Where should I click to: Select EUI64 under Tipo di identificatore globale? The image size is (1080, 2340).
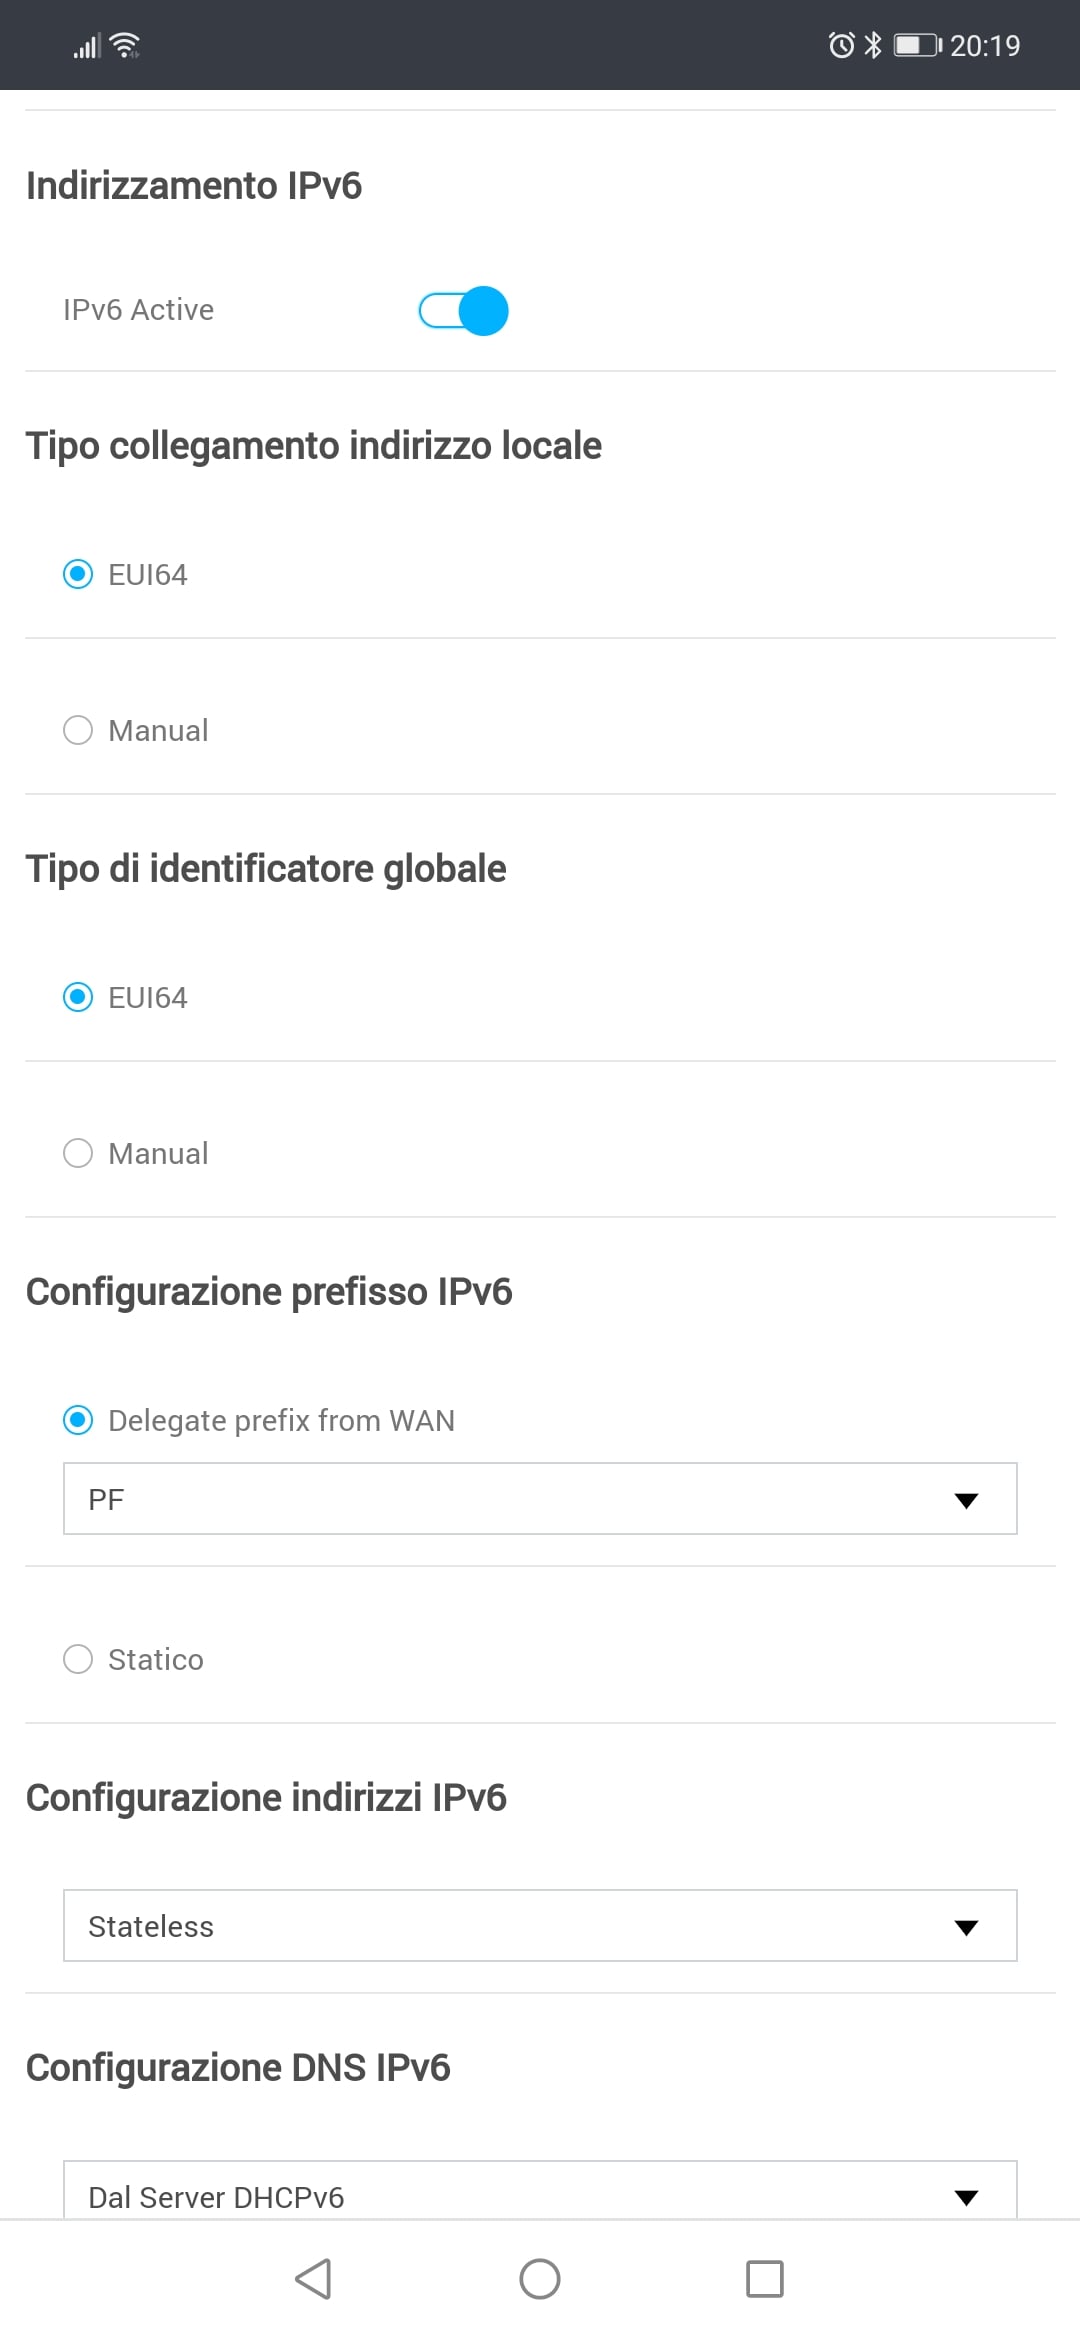[78, 997]
